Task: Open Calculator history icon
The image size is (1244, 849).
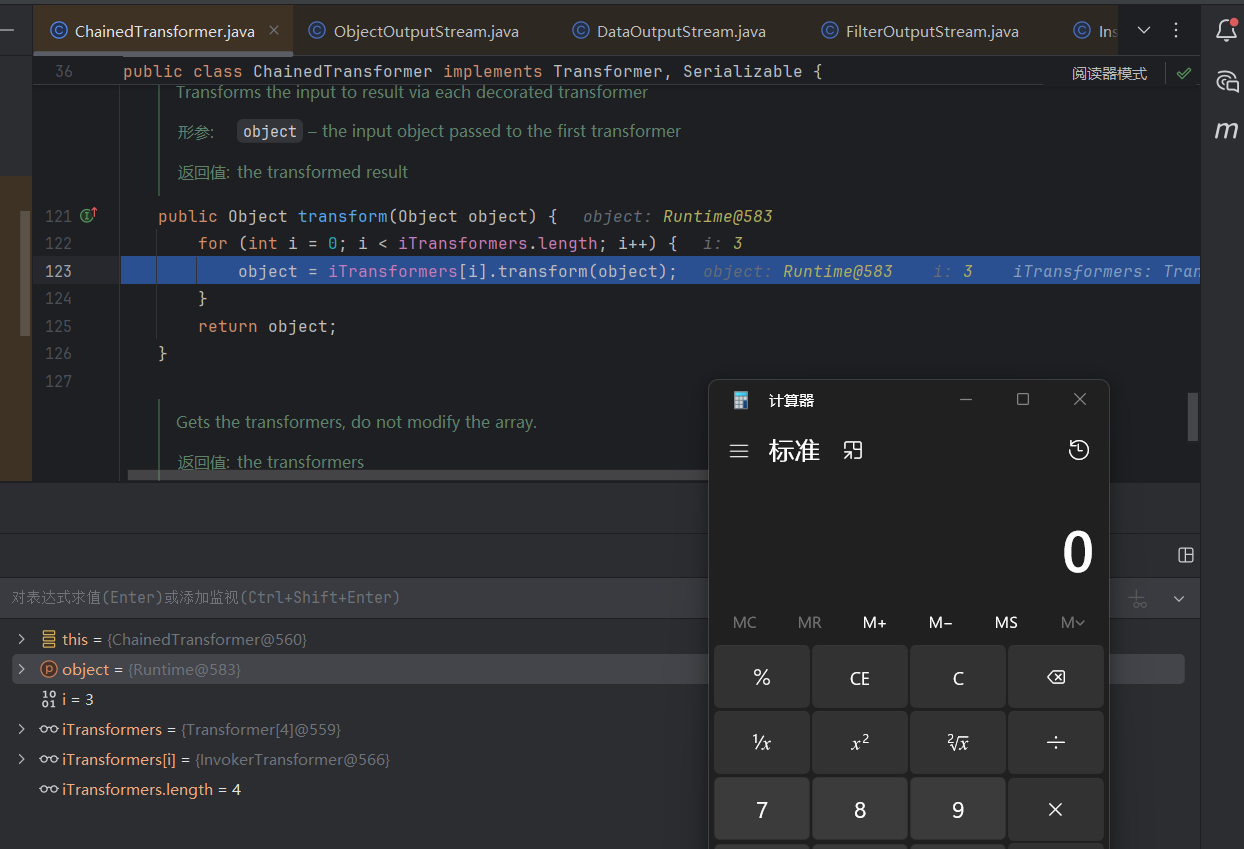Action: (x=1078, y=450)
